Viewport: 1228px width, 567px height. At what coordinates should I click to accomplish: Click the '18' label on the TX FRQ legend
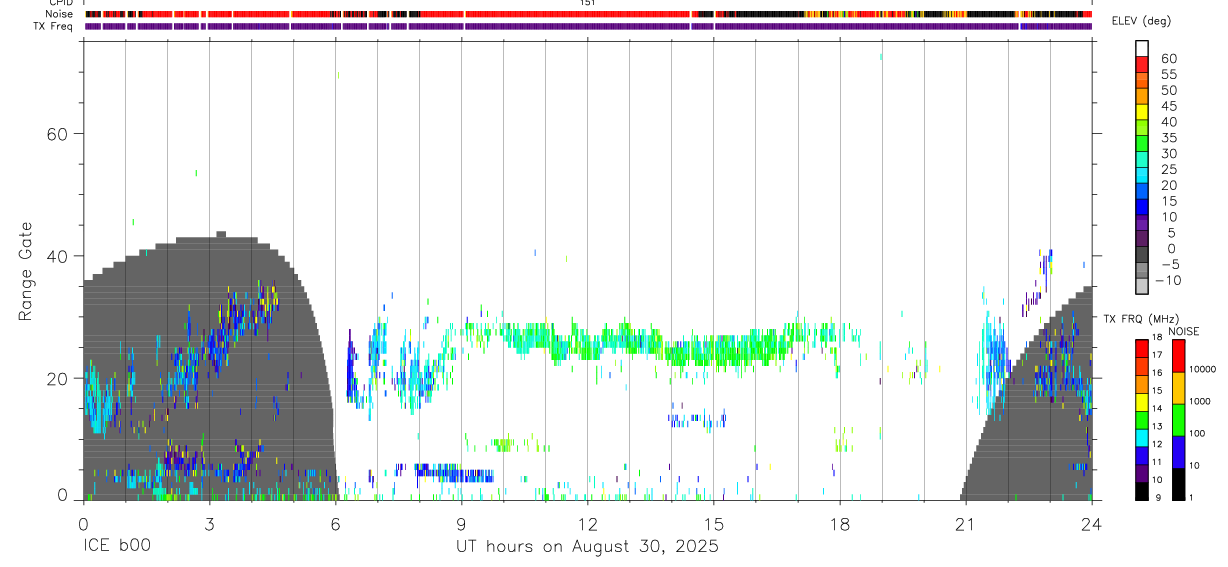(1158, 337)
